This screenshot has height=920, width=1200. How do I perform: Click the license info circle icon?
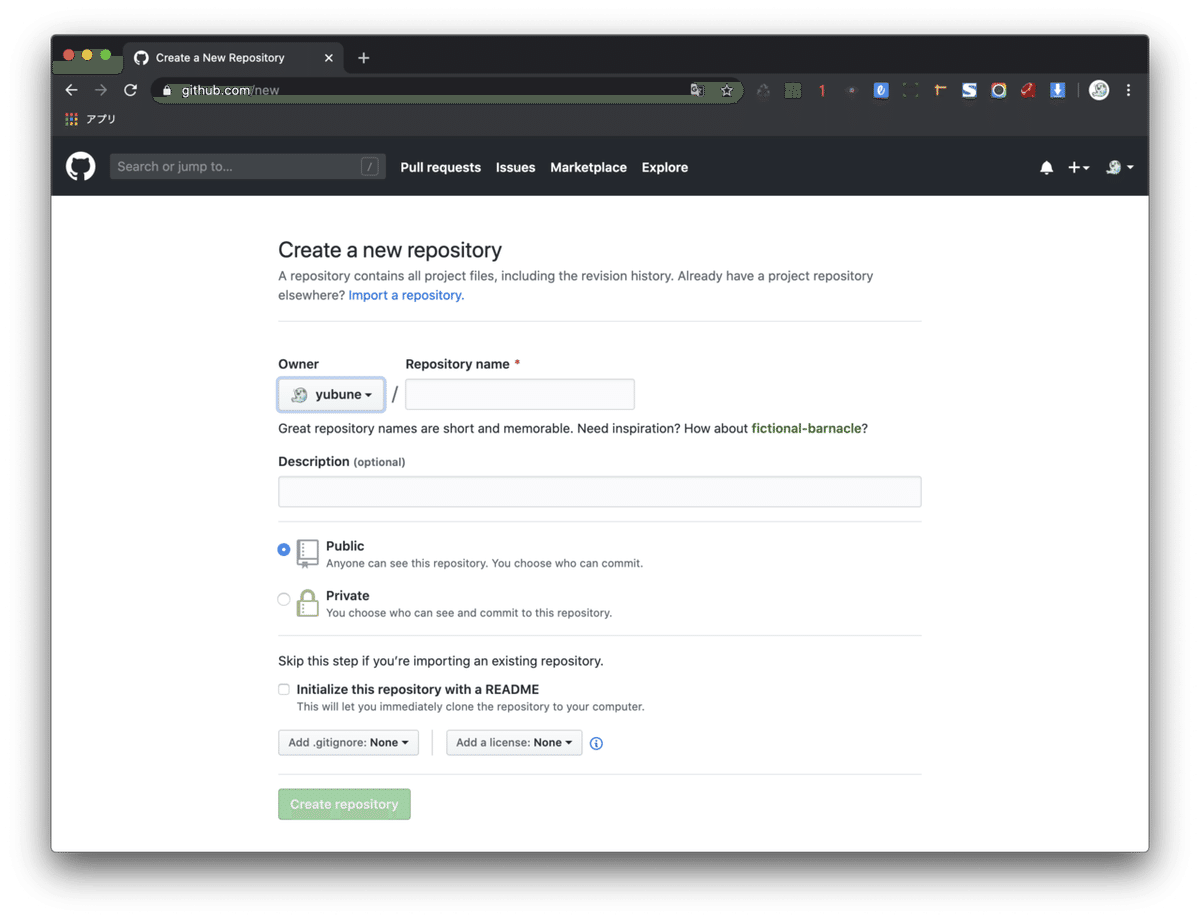[x=596, y=743]
